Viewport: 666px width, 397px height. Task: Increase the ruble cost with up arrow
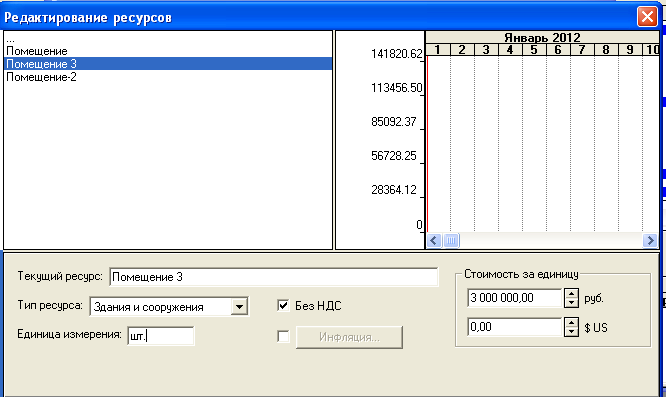(x=571, y=293)
